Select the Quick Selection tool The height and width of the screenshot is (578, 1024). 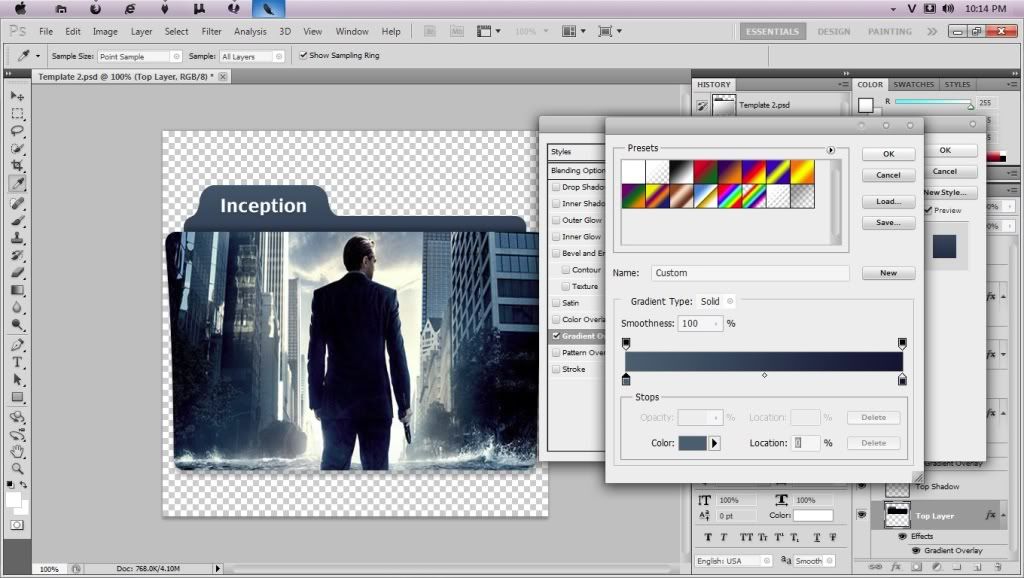click(x=17, y=148)
